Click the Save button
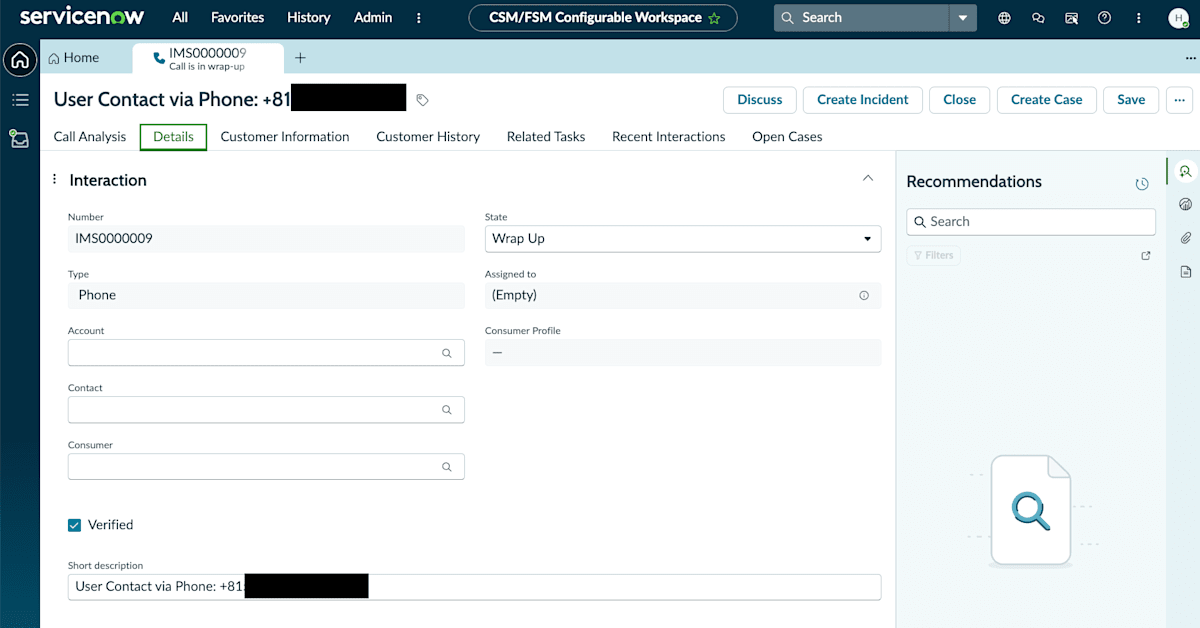The width and height of the screenshot is (1200, 628). 1131,100
